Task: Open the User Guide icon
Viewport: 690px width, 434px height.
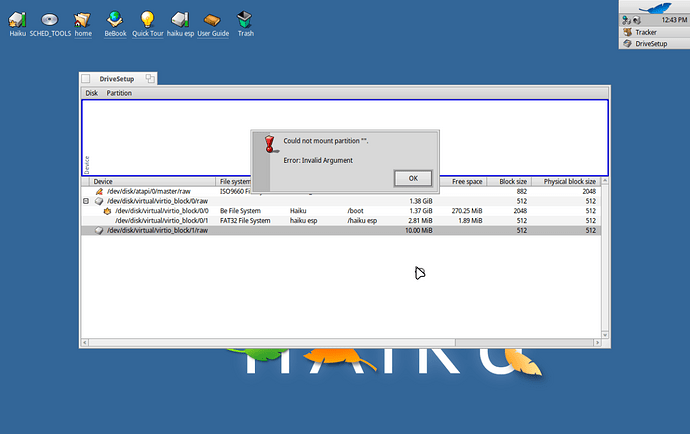Action: click(x=212, y=19)
